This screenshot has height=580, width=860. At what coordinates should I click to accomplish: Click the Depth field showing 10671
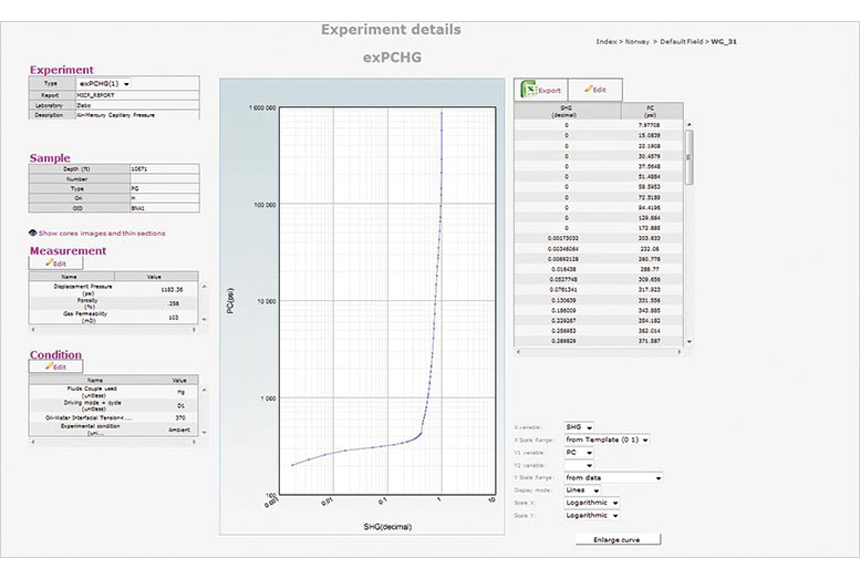165,169
